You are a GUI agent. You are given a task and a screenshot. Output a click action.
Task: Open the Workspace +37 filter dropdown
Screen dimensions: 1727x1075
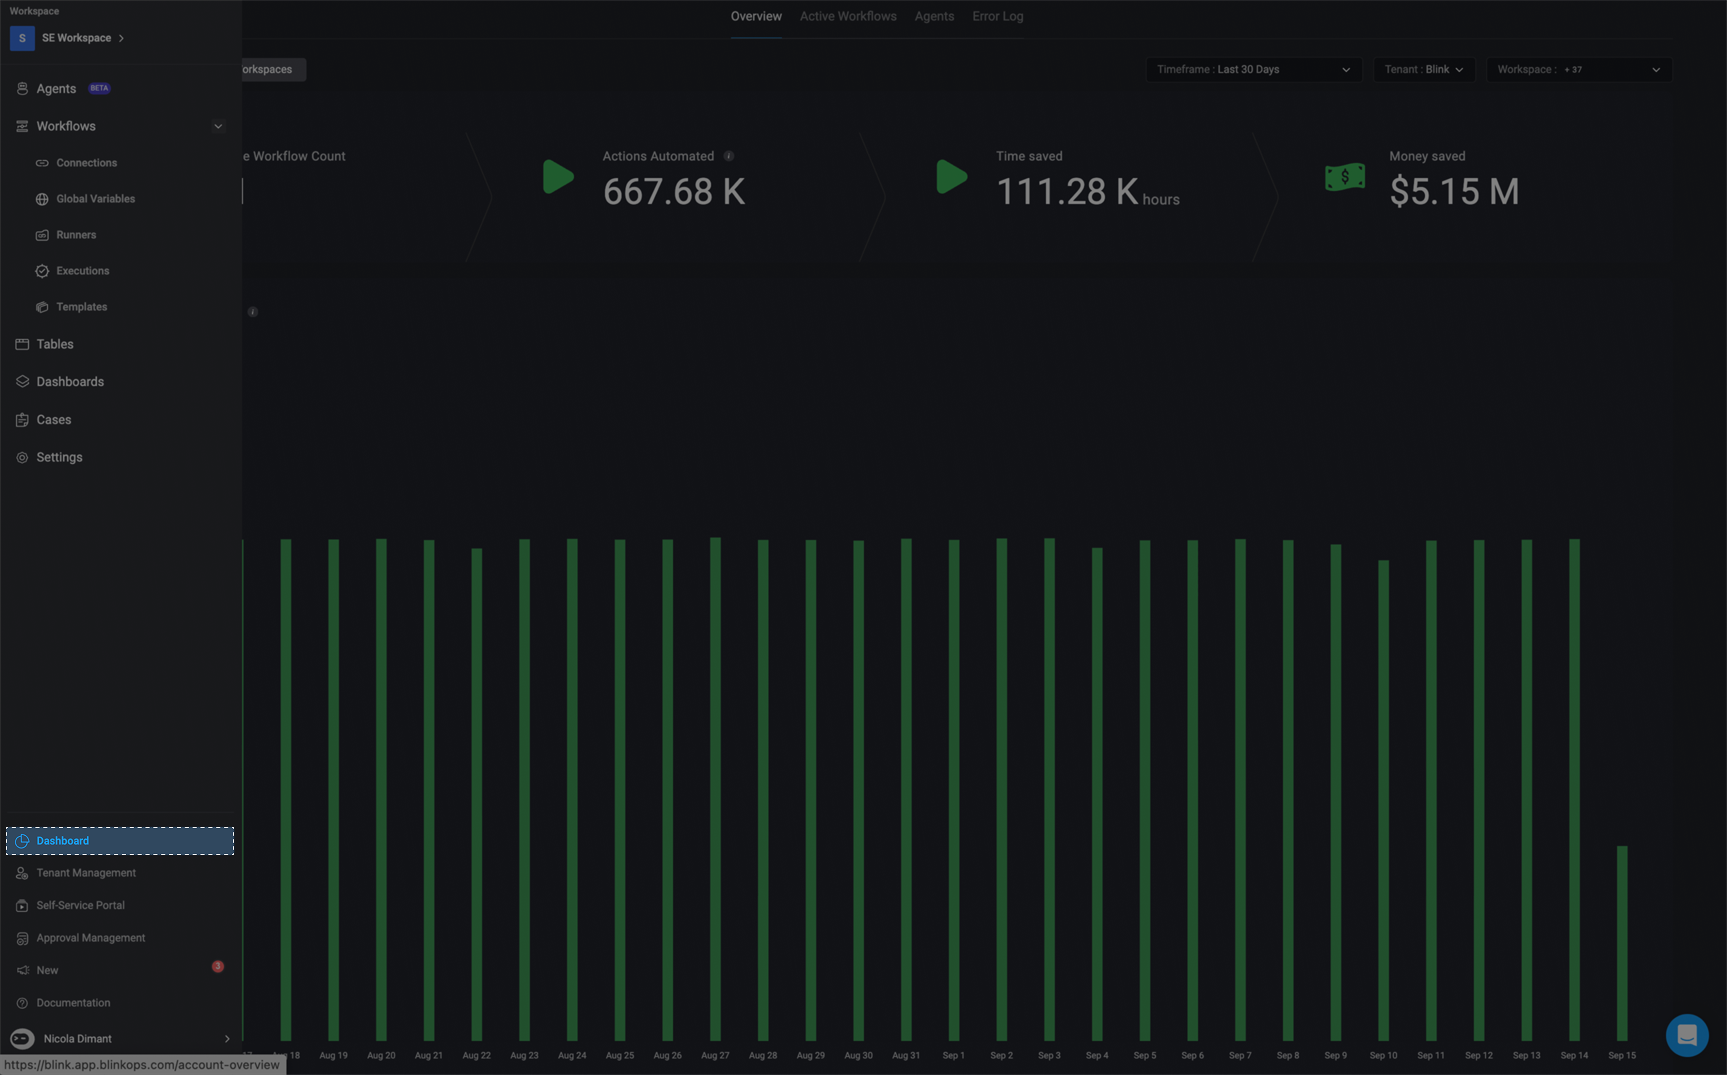point(1579,70)
